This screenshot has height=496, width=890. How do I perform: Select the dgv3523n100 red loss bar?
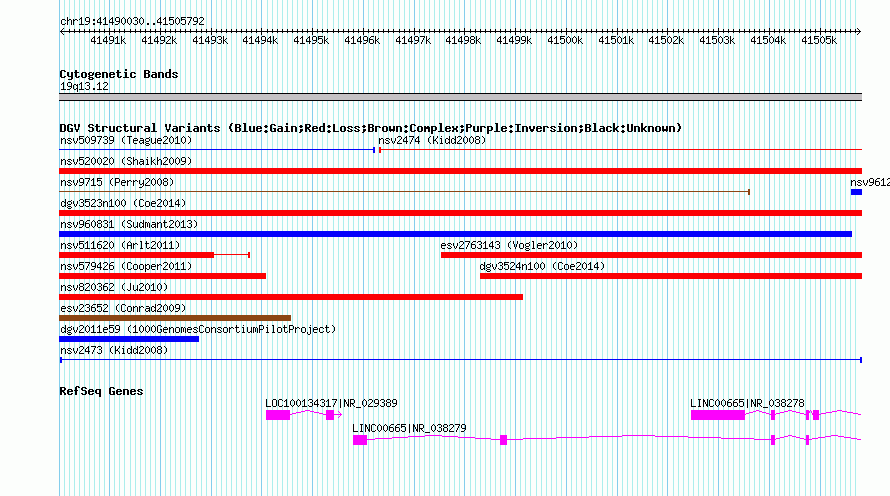[460, 213]
